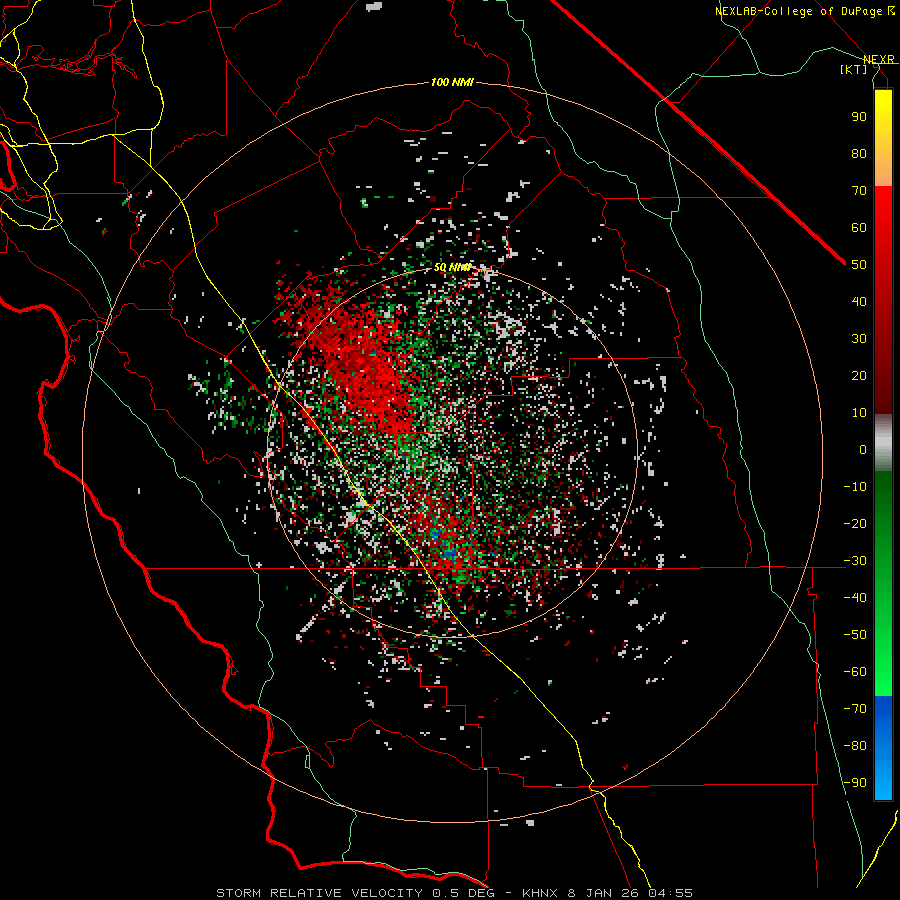This screenshot has width=900, height=900.
Task: Select the 100 NMI range ring label
Action: tap(452, 82)
